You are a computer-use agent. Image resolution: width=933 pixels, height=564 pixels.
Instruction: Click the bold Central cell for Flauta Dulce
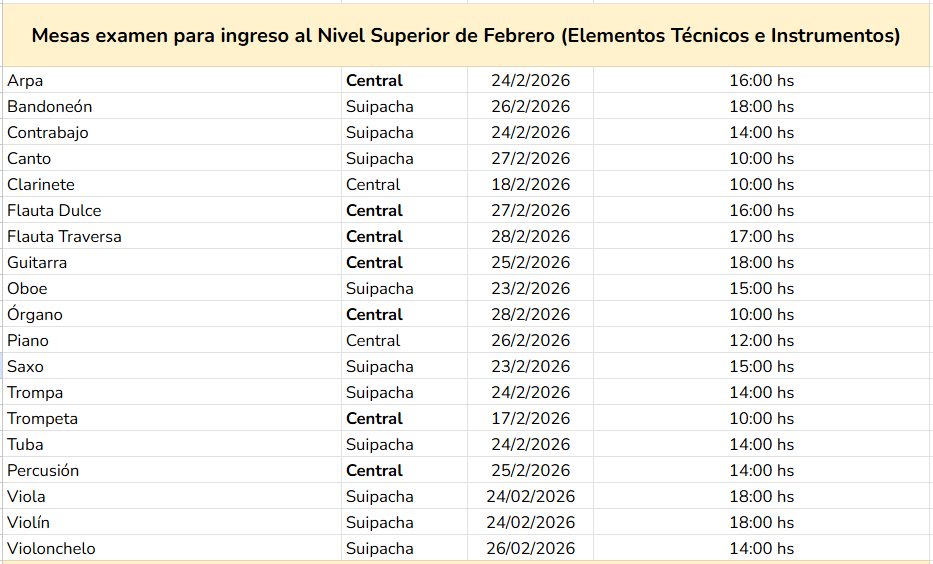pos(374,211)
